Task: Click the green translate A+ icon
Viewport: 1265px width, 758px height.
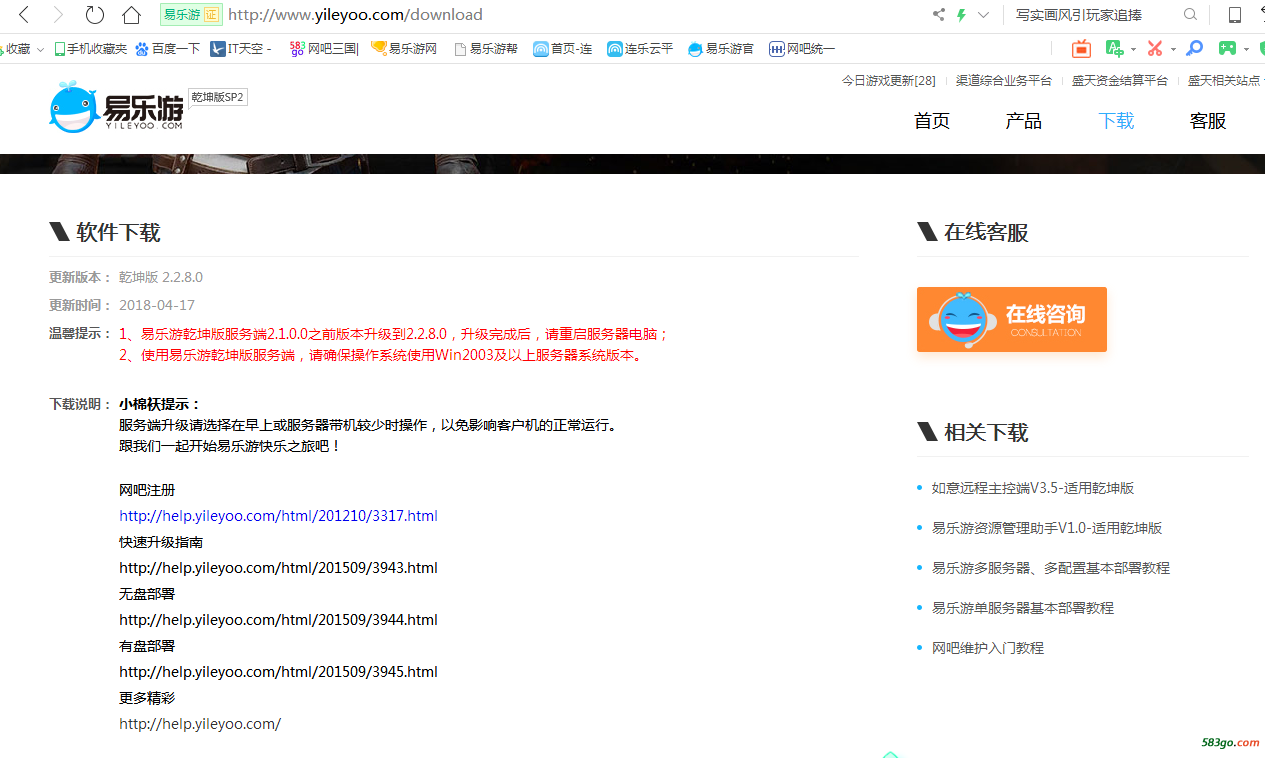Action: point(1114,48)
